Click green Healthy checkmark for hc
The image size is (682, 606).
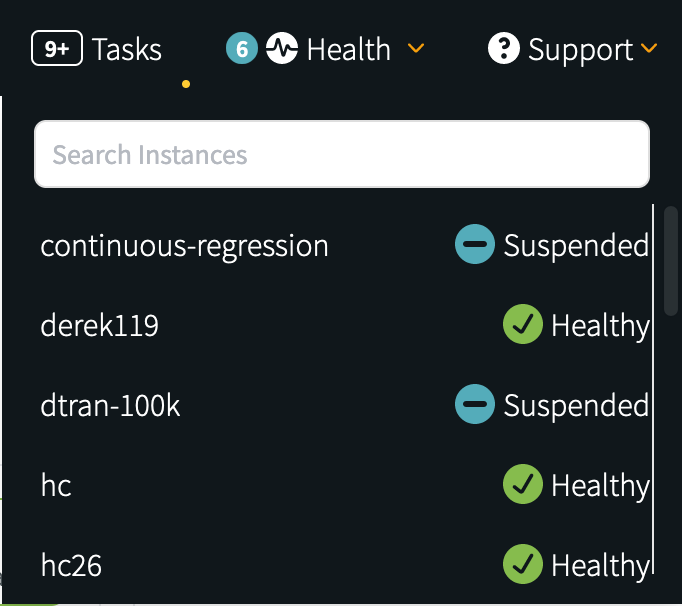523,484
